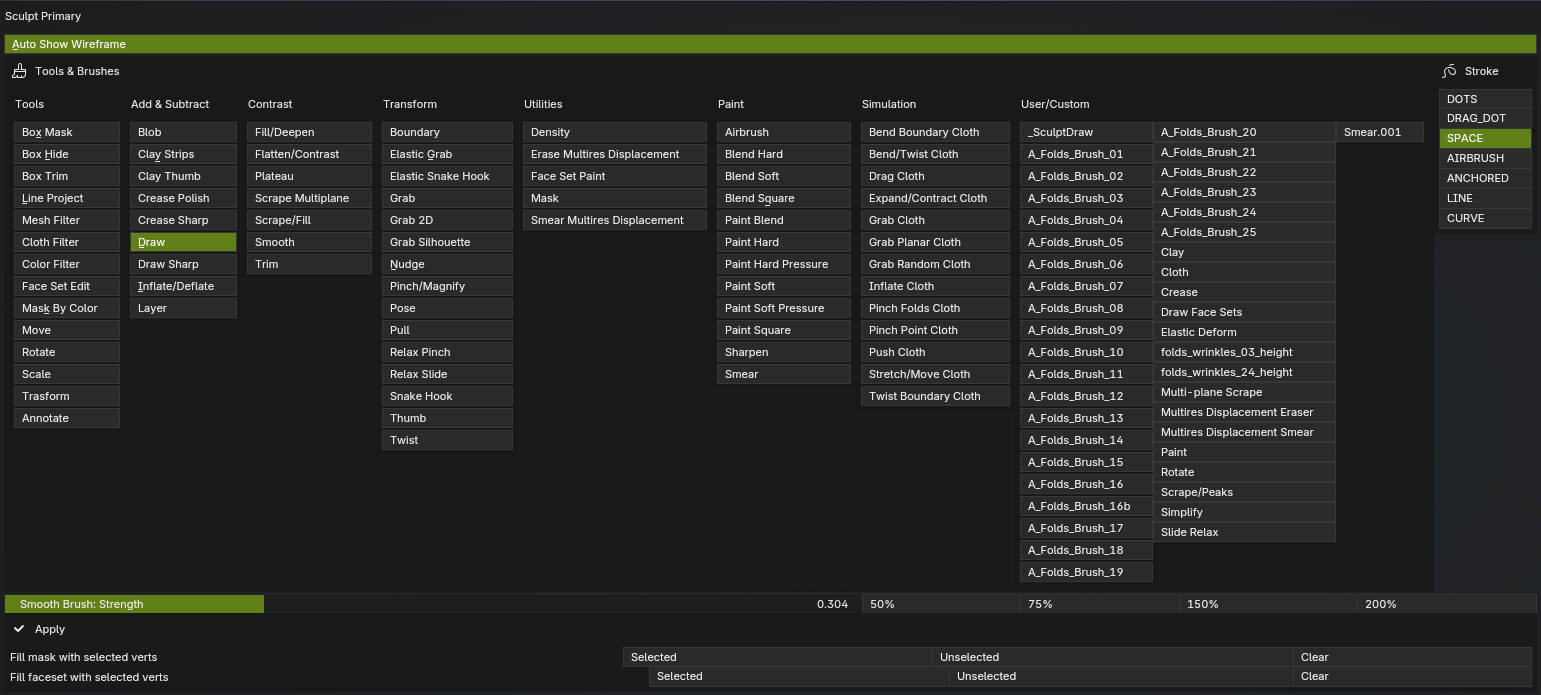The width and height of the screenshot is (1541, 695).
Task: Select the Face Set Paint brush
Action: (615, 176)
